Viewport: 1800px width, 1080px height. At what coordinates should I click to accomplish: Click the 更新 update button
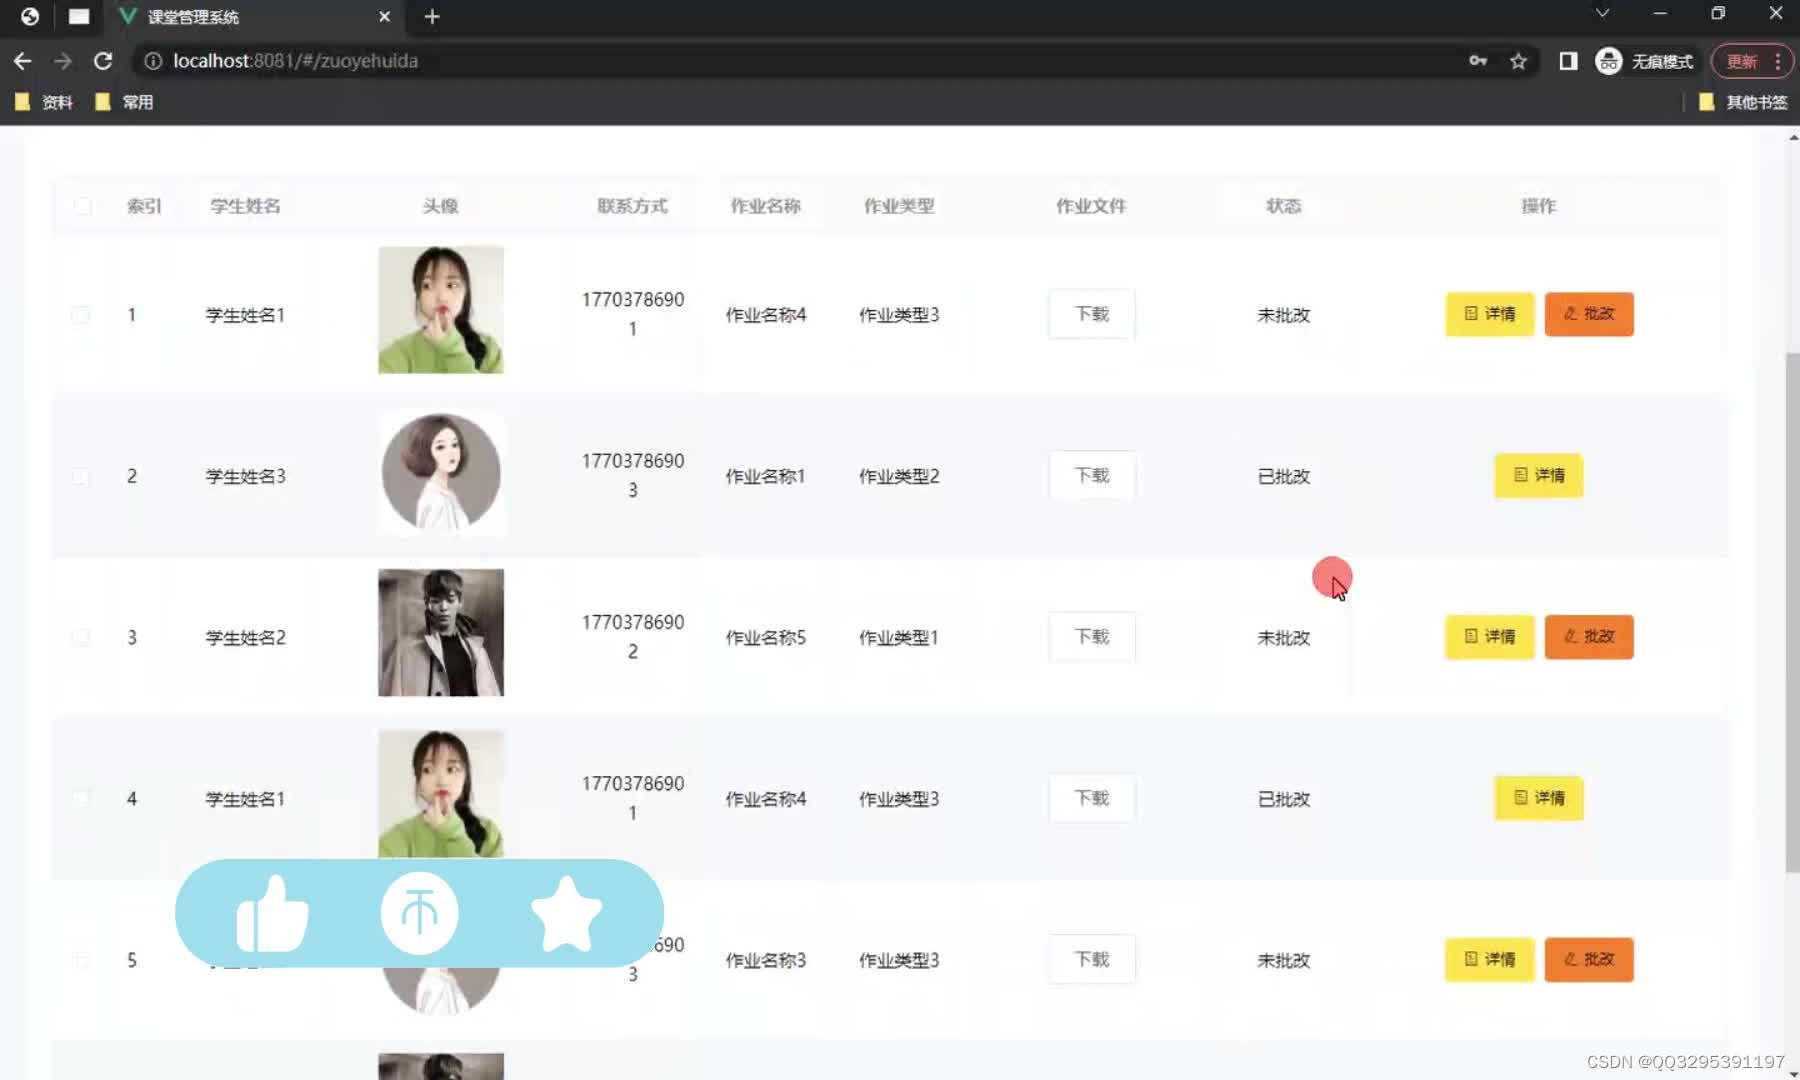[1741, 61]
